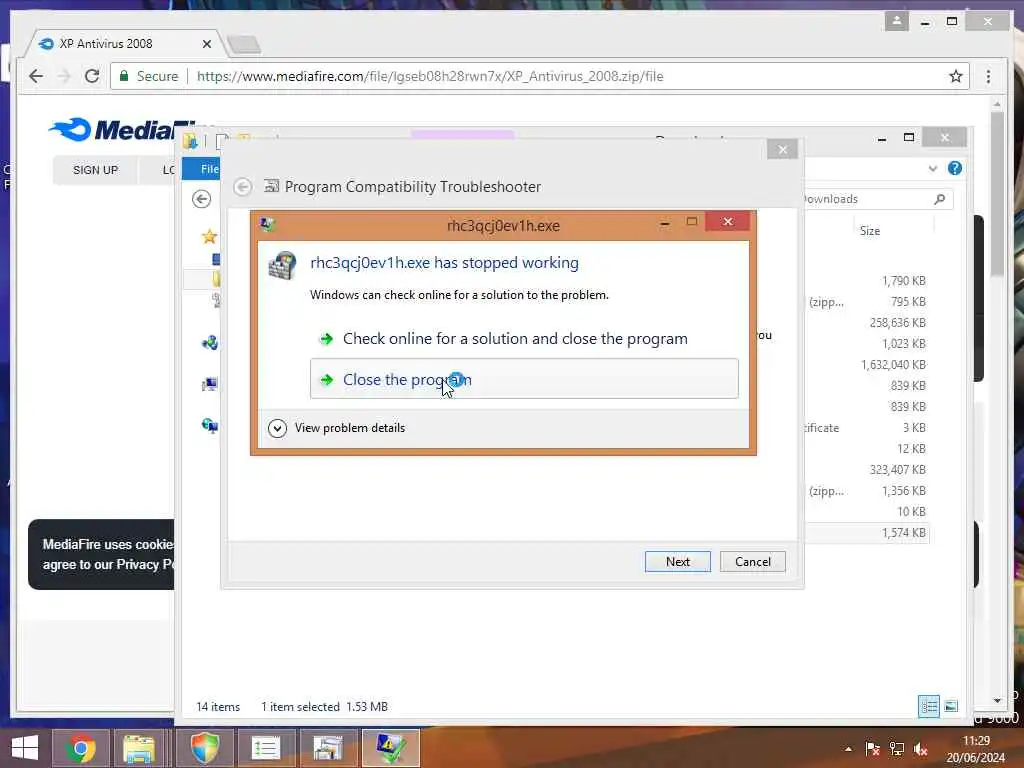This screenshot has height=768, width=1024.
Task: Close the XP Antivirus 2008 tab
Action: [206, 44]
